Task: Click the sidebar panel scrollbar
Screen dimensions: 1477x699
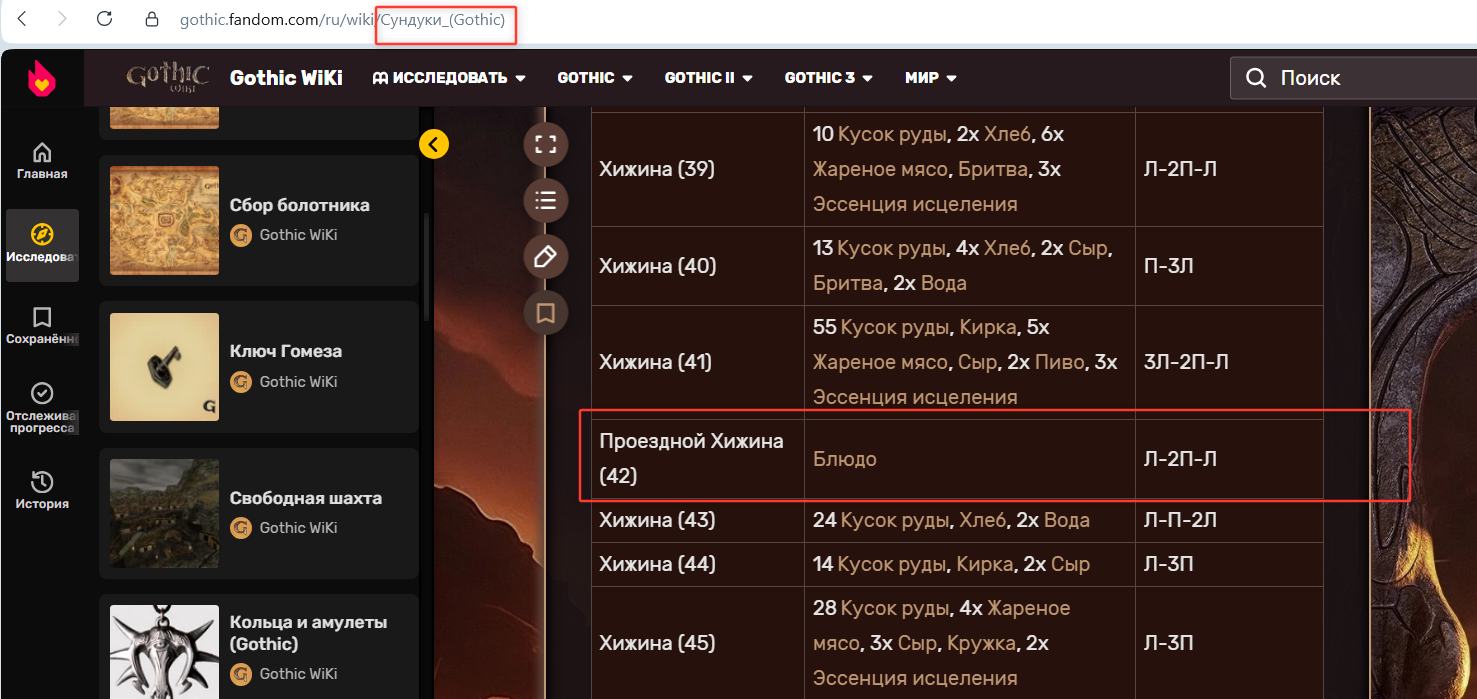Action: tap(427, 268)
